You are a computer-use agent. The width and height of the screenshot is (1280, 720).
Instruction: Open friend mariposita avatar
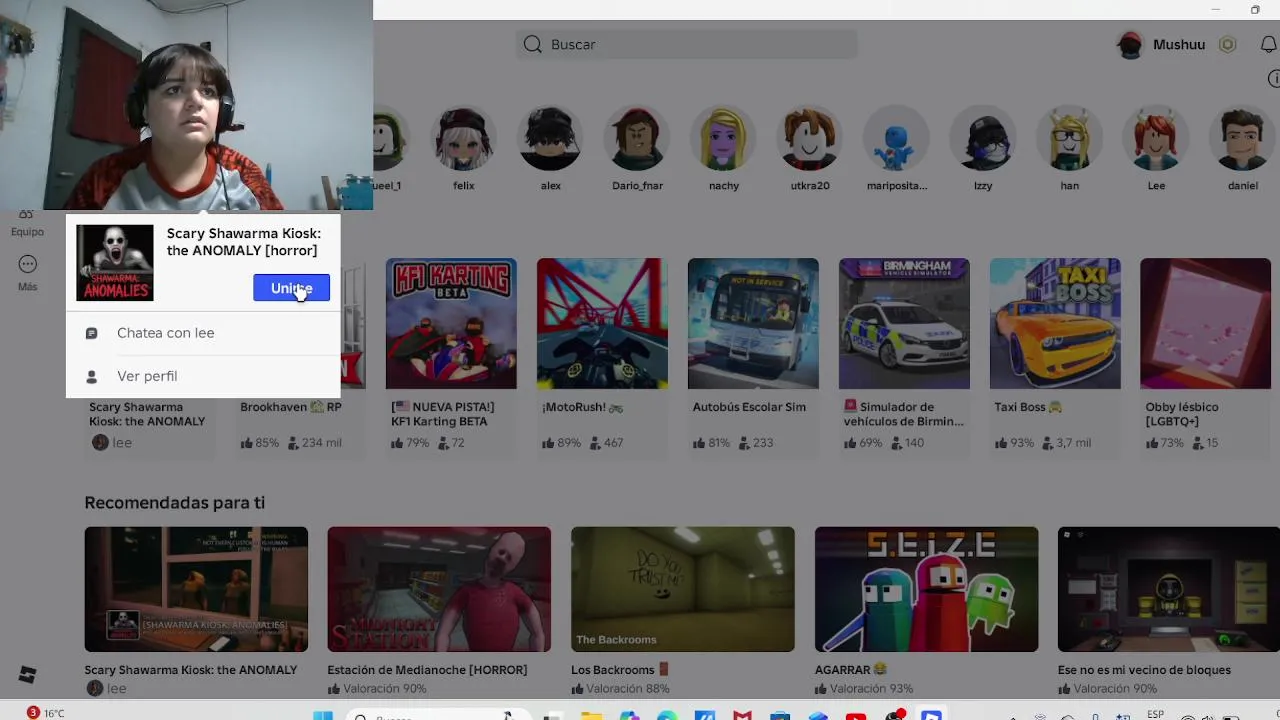(897, 140)
